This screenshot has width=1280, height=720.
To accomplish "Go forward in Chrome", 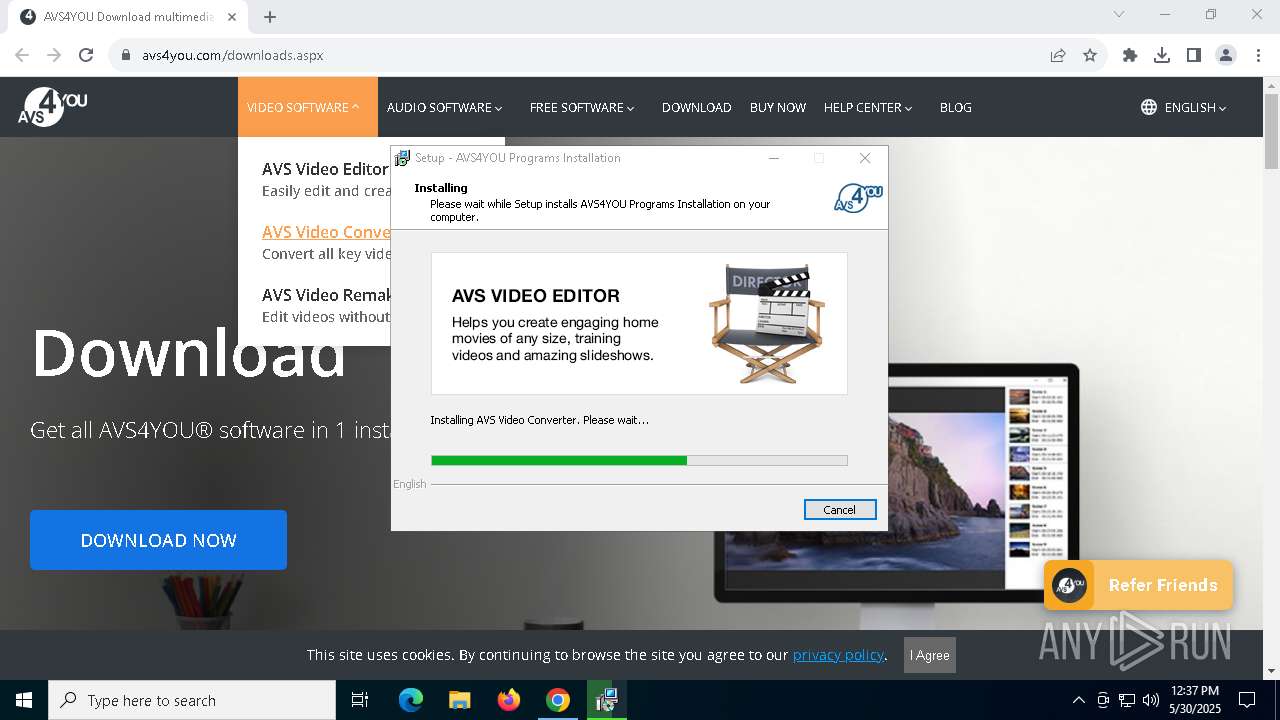I will tap(54, 55).
